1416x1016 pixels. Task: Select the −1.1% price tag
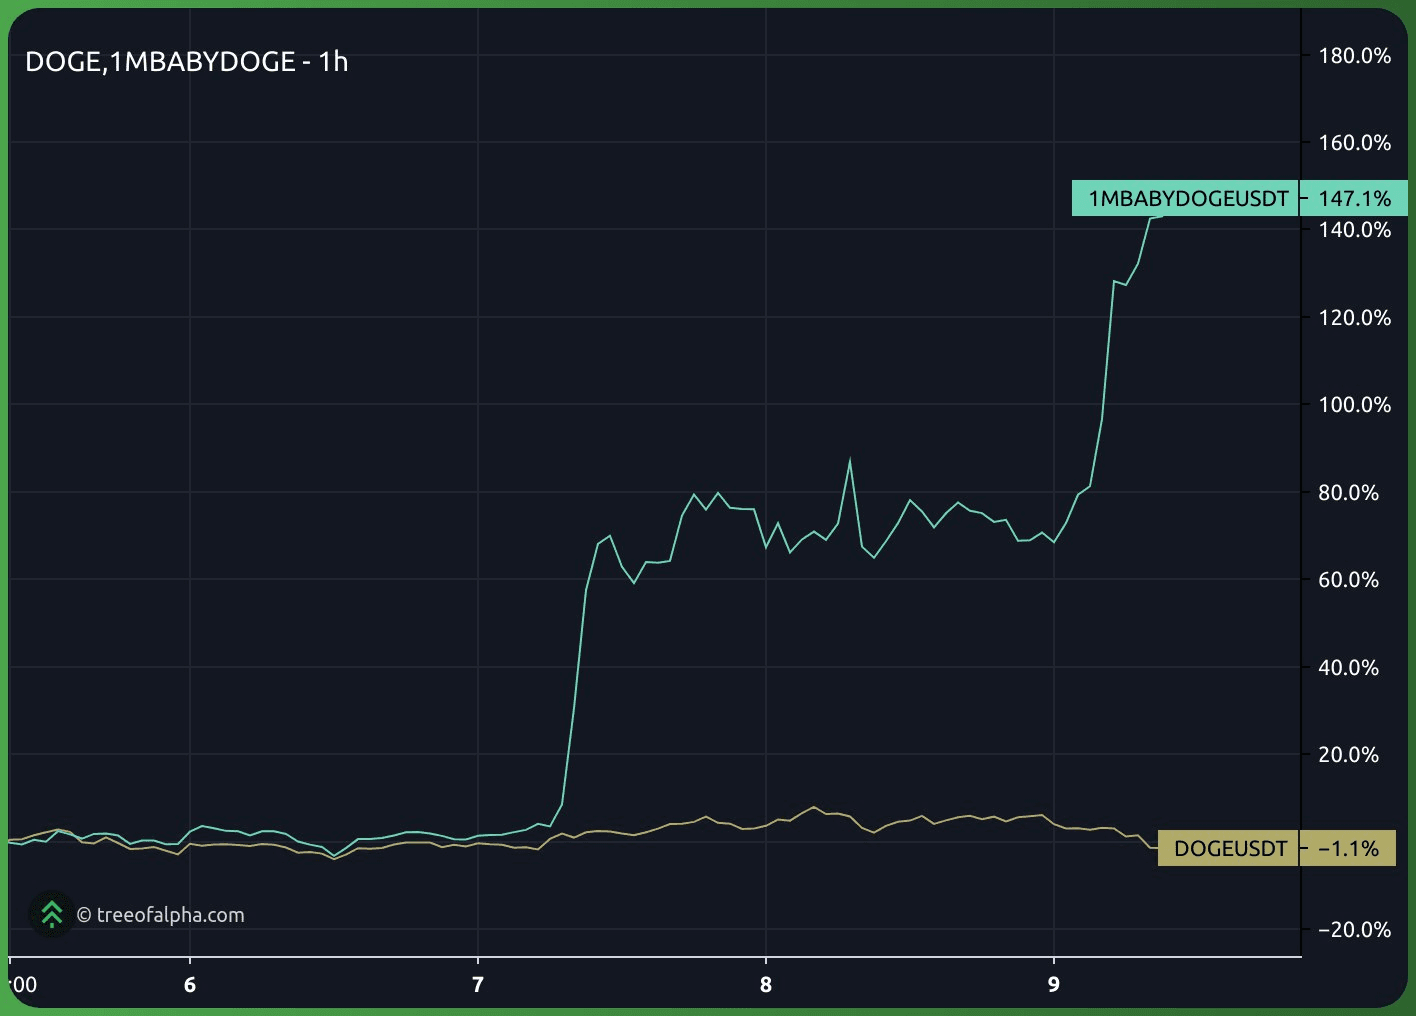pyautogui.click(x=1349, y=848)
